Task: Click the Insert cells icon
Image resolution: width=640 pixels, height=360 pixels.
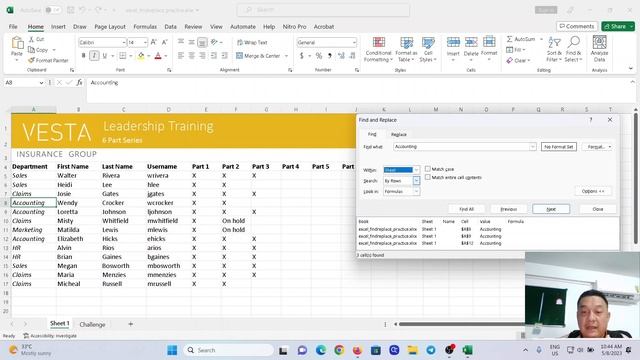Action: pyautogui.click(x=453, y=42)
